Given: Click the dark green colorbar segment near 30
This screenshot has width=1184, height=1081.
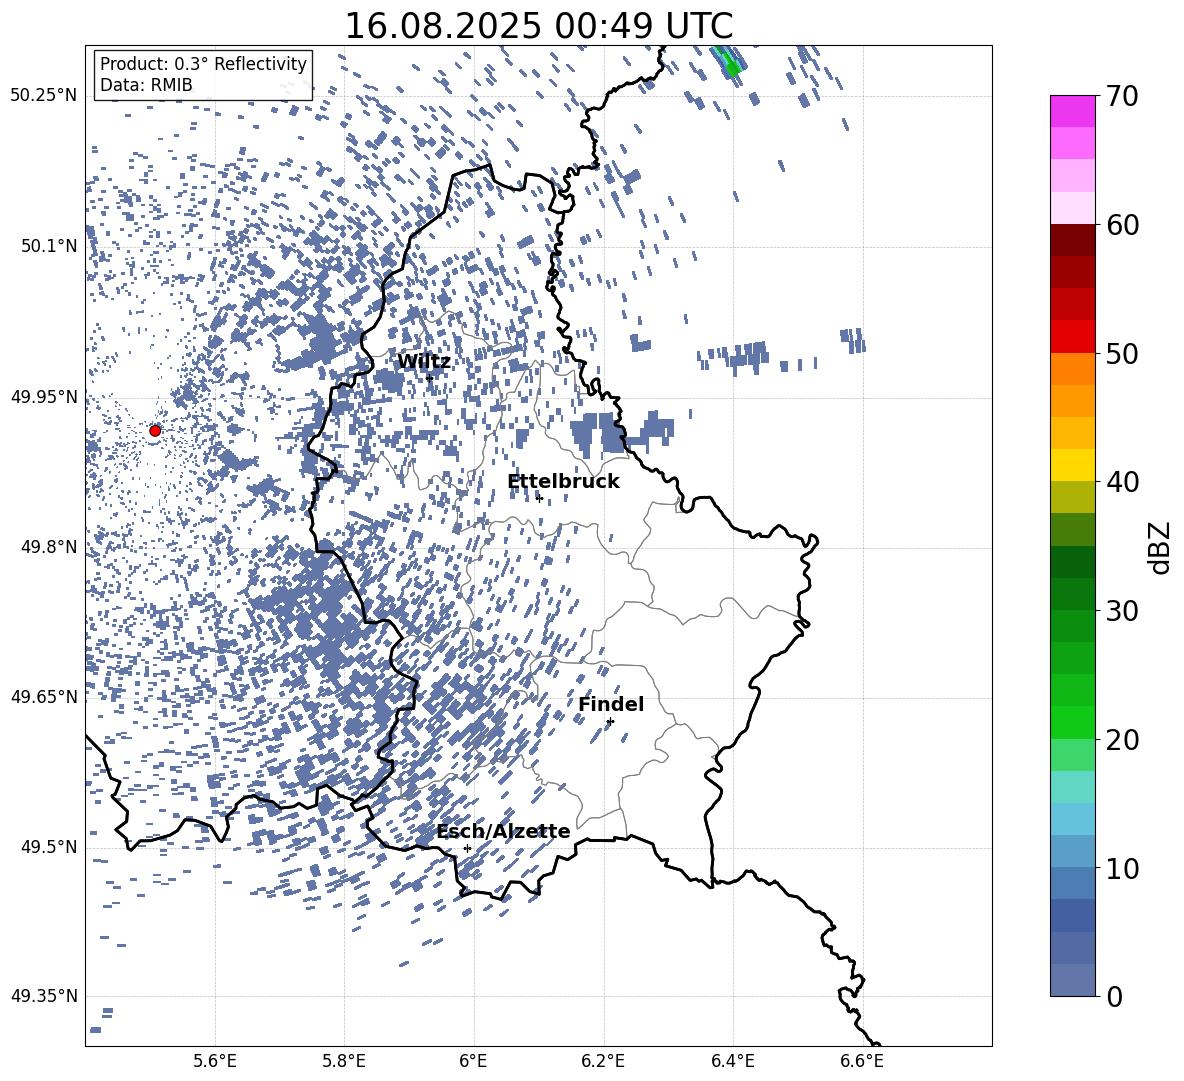Looking at the screenshot, I should pyautogui.click(x=1072, y=594).
